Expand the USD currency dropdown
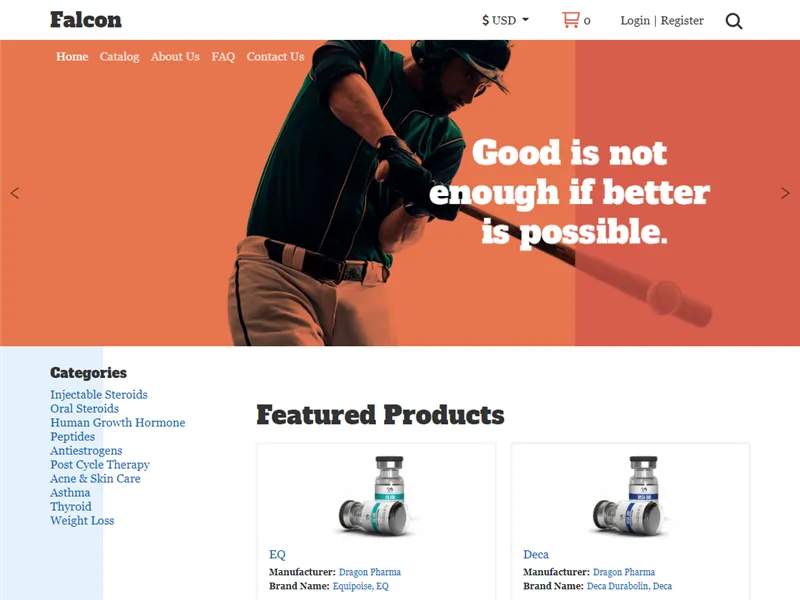 click(505, 20)
